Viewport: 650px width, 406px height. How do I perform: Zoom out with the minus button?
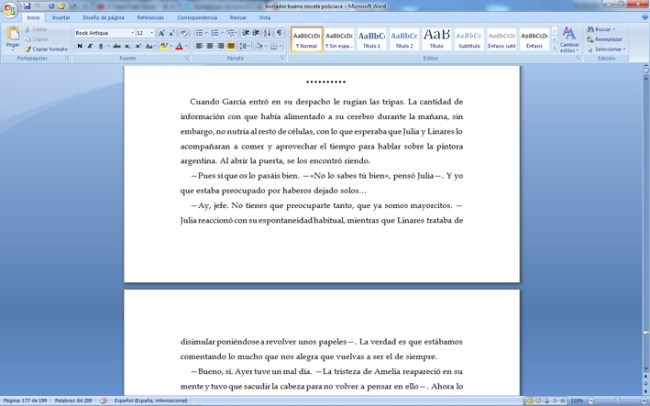pyautogui.click(x=589, y=401)
